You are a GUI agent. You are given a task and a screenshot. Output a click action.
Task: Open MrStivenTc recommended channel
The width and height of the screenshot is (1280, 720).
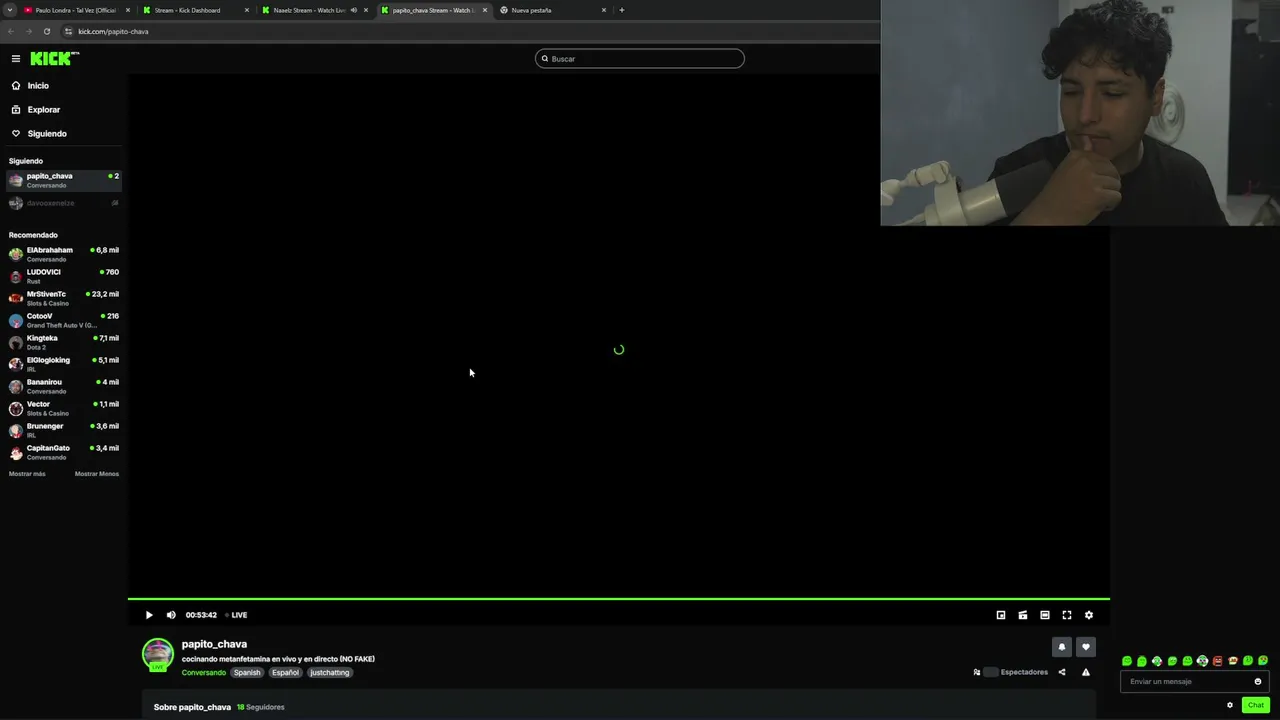(63, 298)
